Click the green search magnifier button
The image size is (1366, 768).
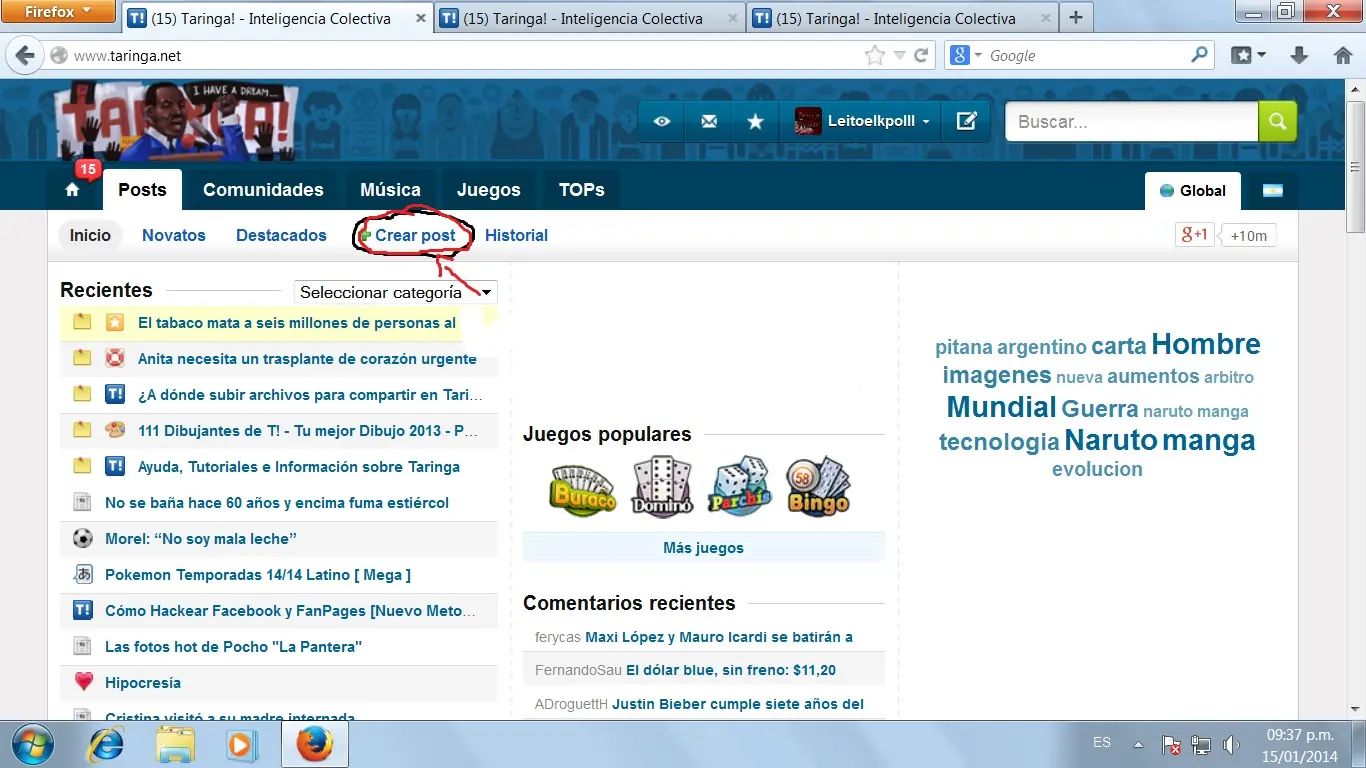coord(1277,121)
